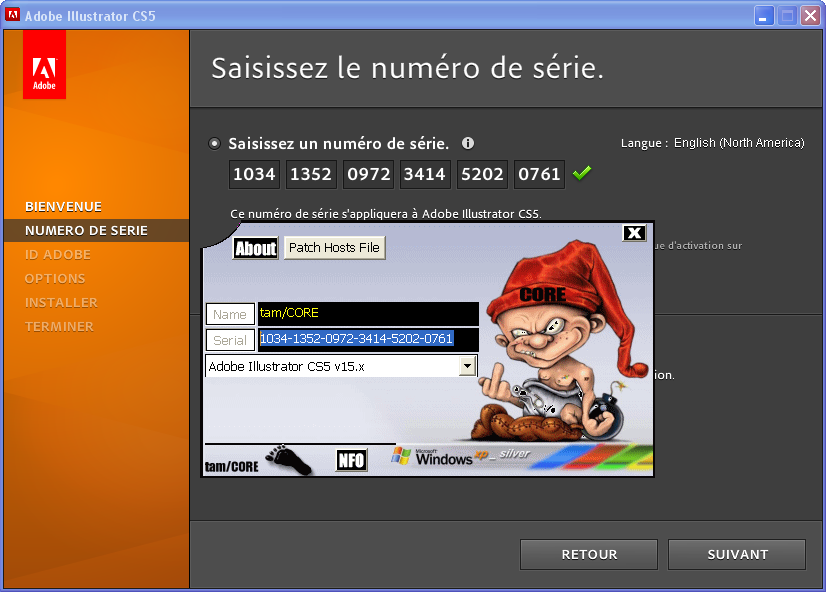
Task: Click the serial field containing 1352
Action: [x=311, y=174]
